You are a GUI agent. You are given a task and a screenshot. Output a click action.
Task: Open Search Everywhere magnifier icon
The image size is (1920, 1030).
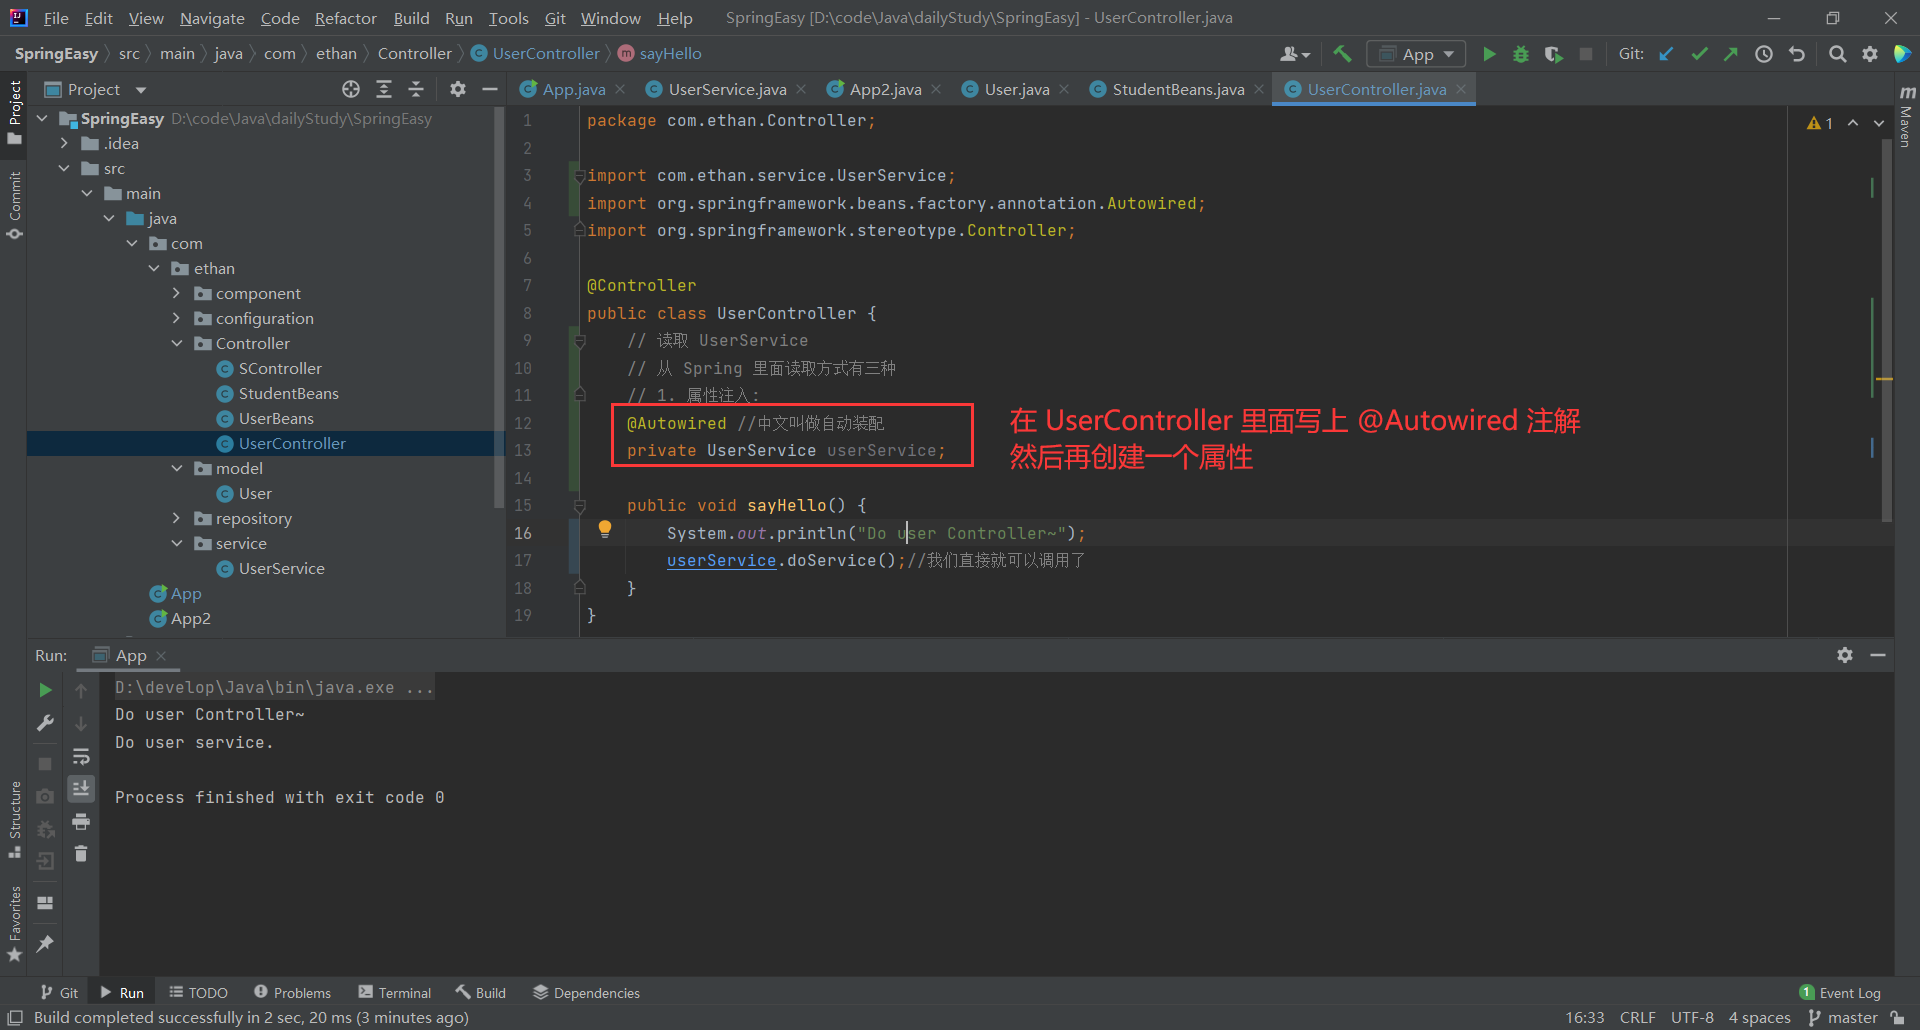(1837, 54)
